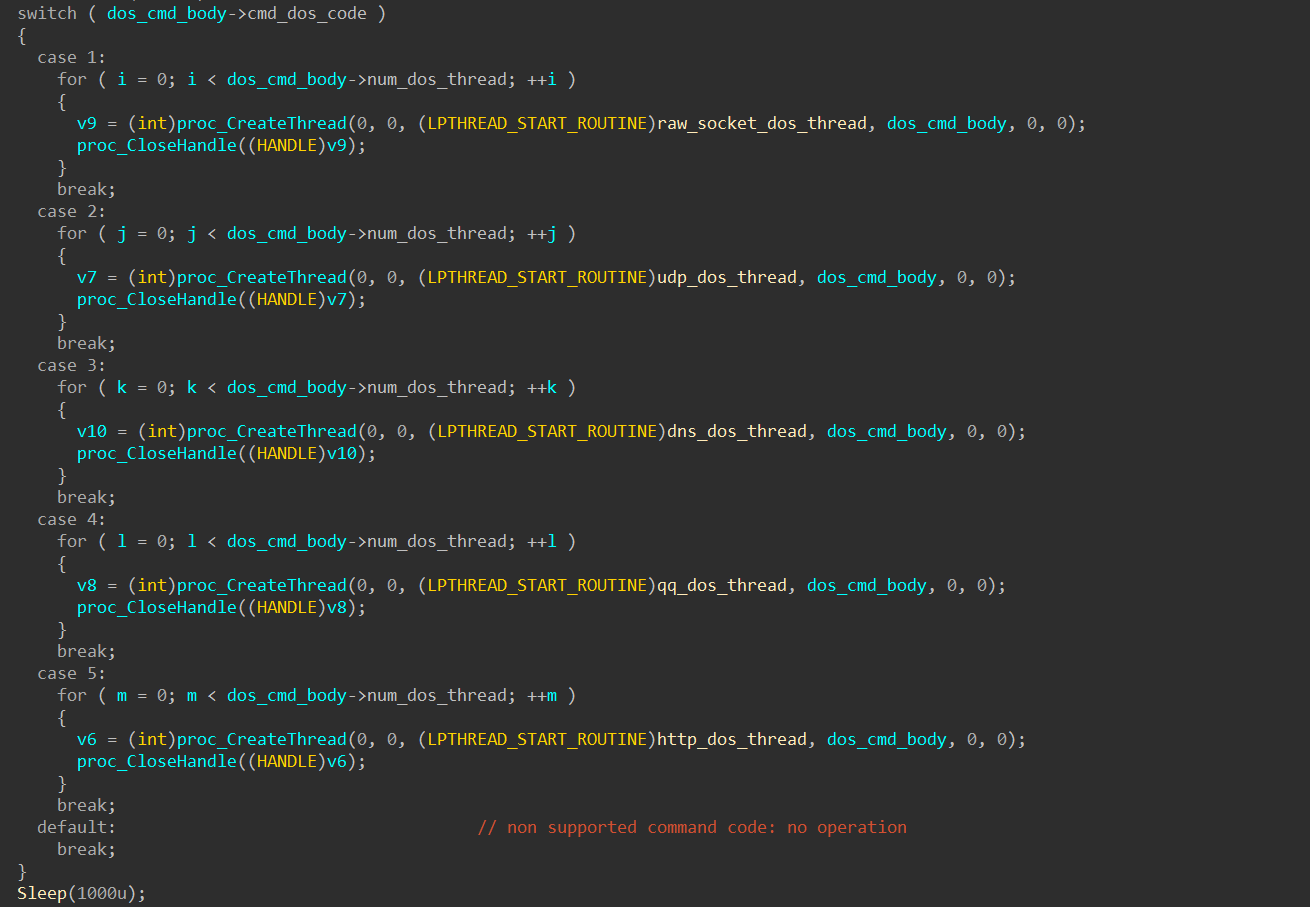The height and width of the screenshot is (907, 1310).
Task: Click variable v7 assignment
Action: click(86, 277)
